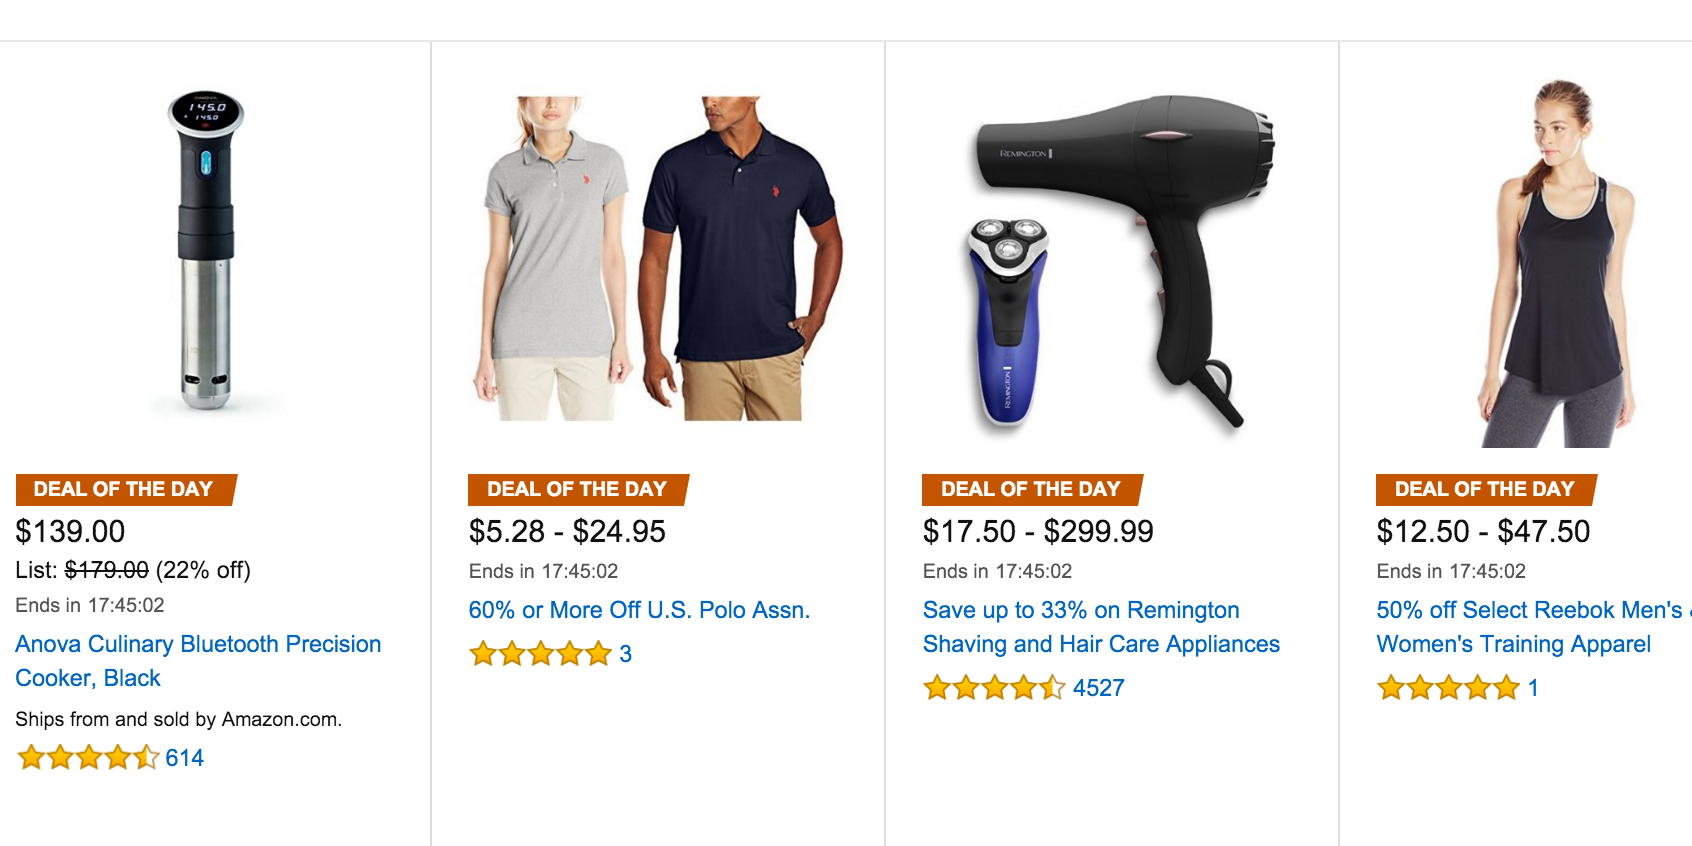Click the U.S. Polo Assn. shirts image

point(657,258)
